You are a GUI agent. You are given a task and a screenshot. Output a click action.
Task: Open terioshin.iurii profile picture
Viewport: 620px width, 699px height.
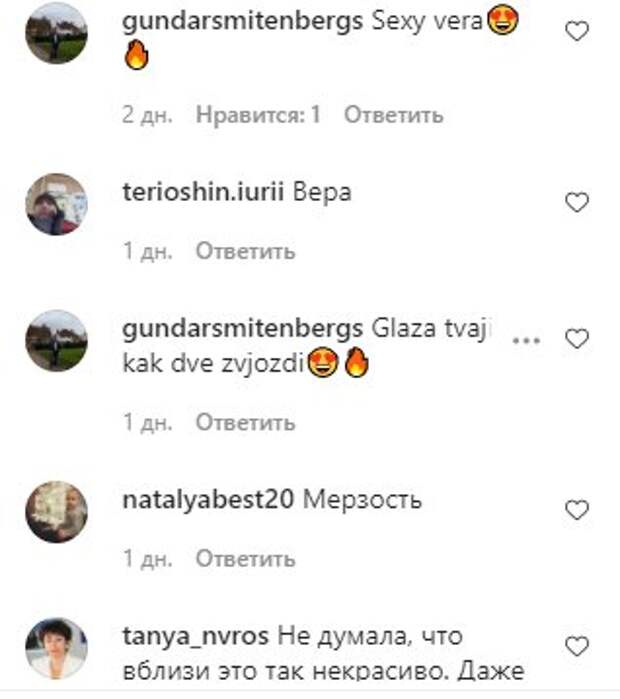click(56, 204)
